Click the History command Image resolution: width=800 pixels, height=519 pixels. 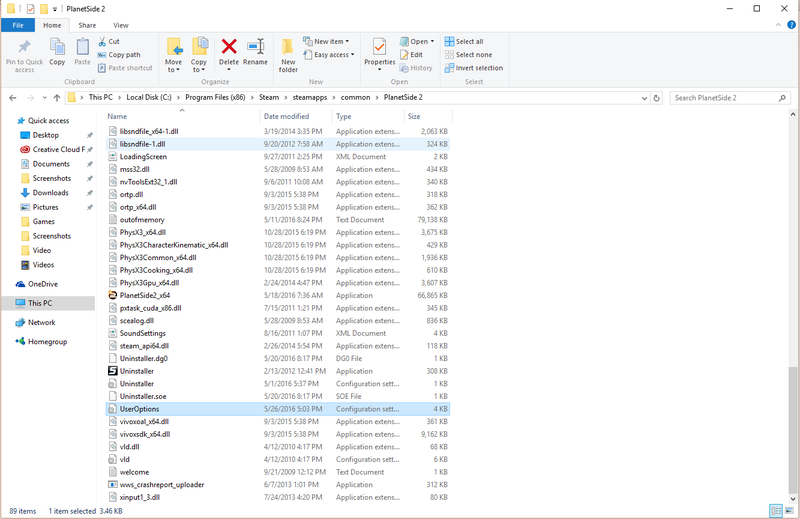coord(416,68)
